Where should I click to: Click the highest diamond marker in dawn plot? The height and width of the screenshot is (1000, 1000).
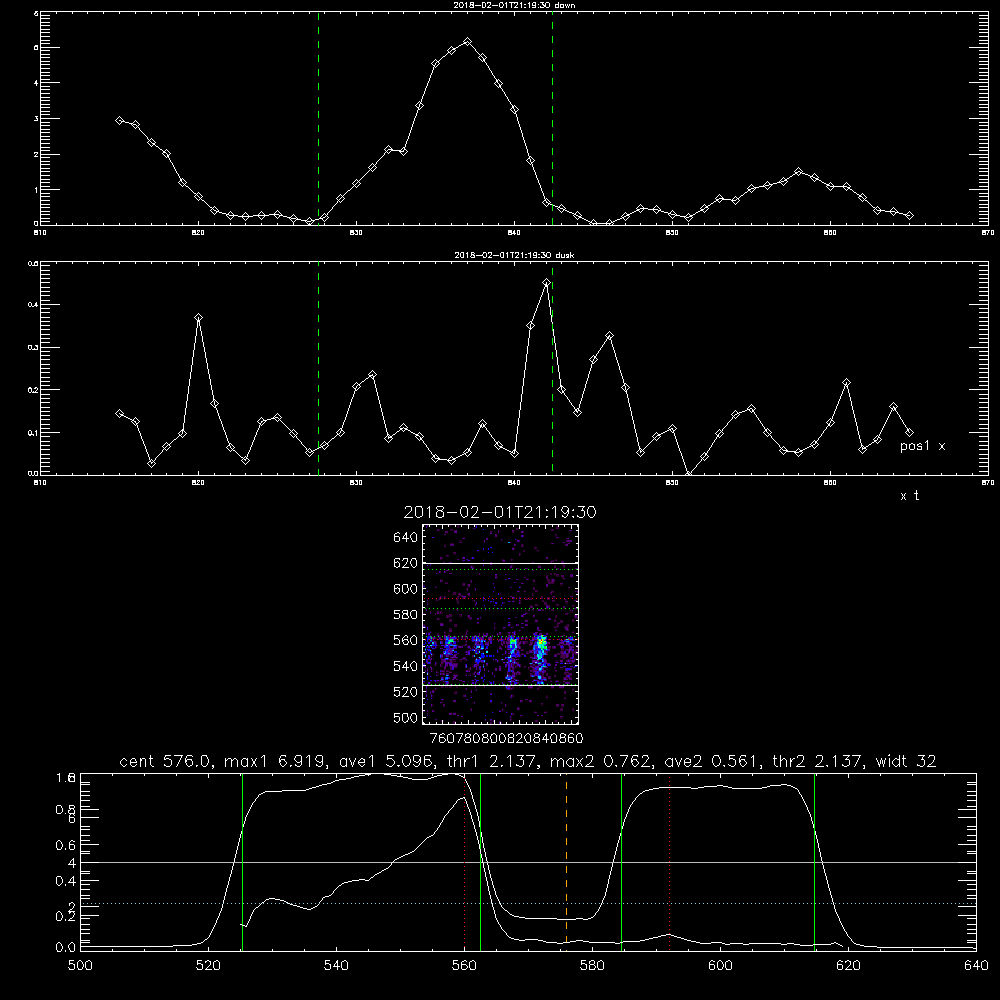[467, 41]
